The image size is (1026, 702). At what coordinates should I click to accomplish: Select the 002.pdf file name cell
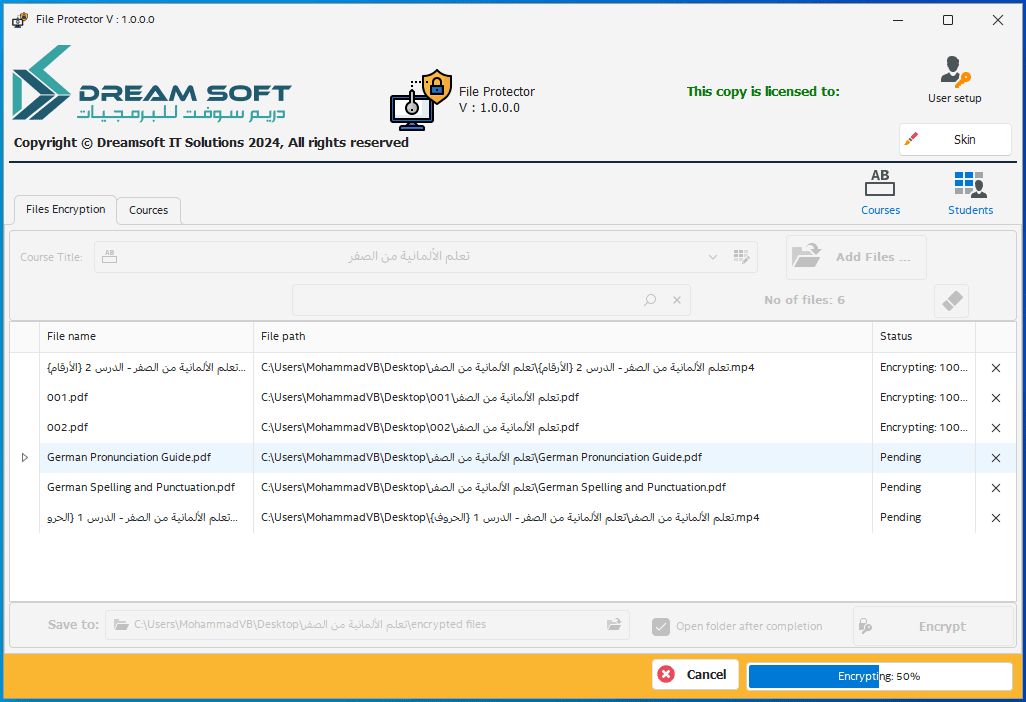[146, 427]
